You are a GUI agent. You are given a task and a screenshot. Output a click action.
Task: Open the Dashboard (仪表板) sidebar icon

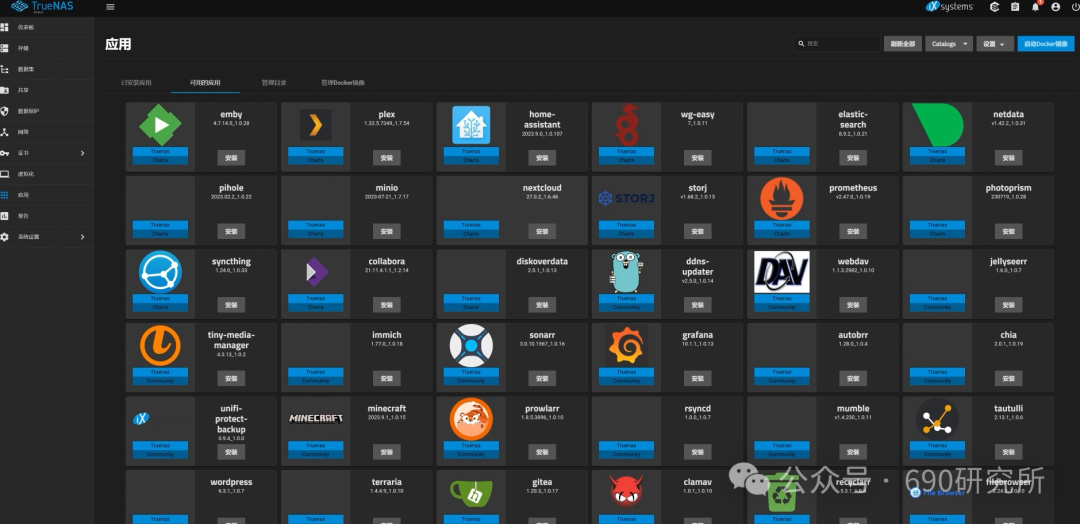[x=5, y=27]
